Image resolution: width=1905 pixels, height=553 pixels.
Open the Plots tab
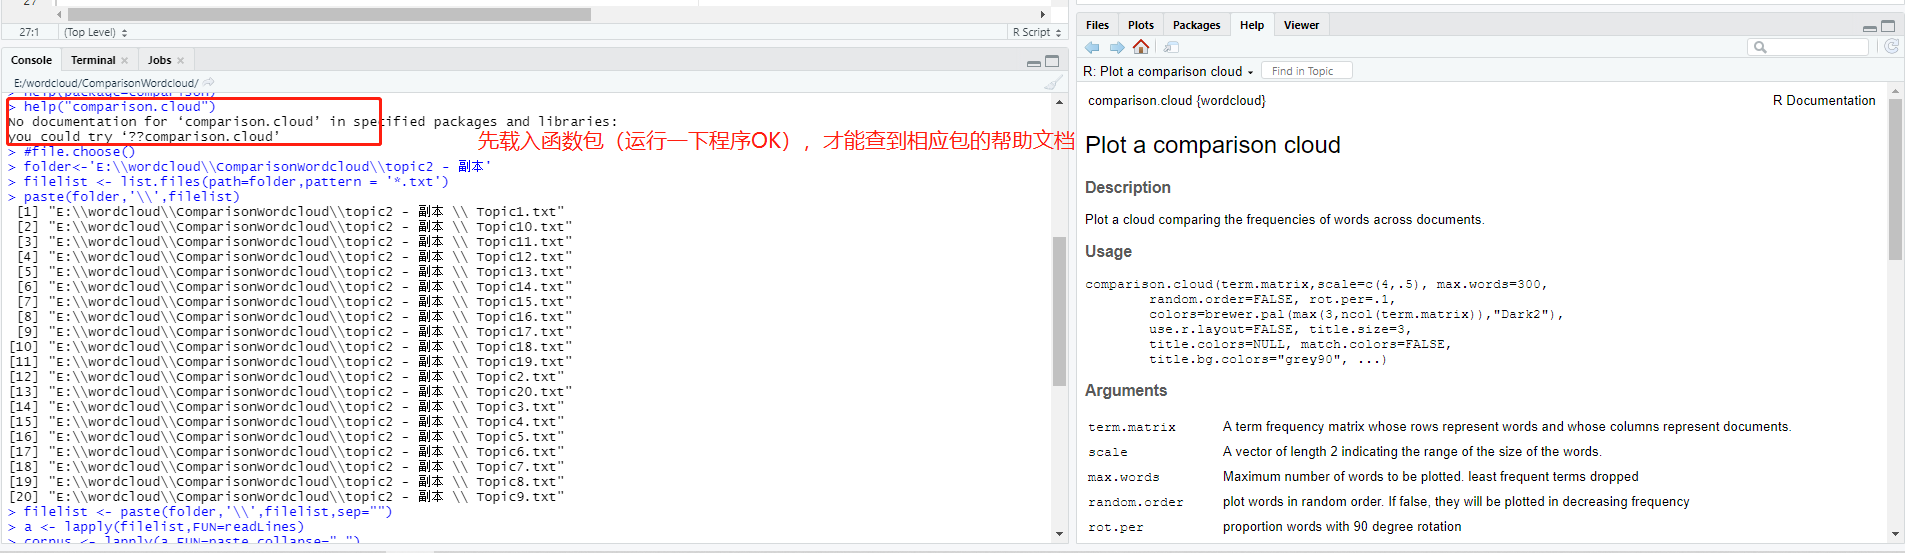click(x=1141, y=25)
